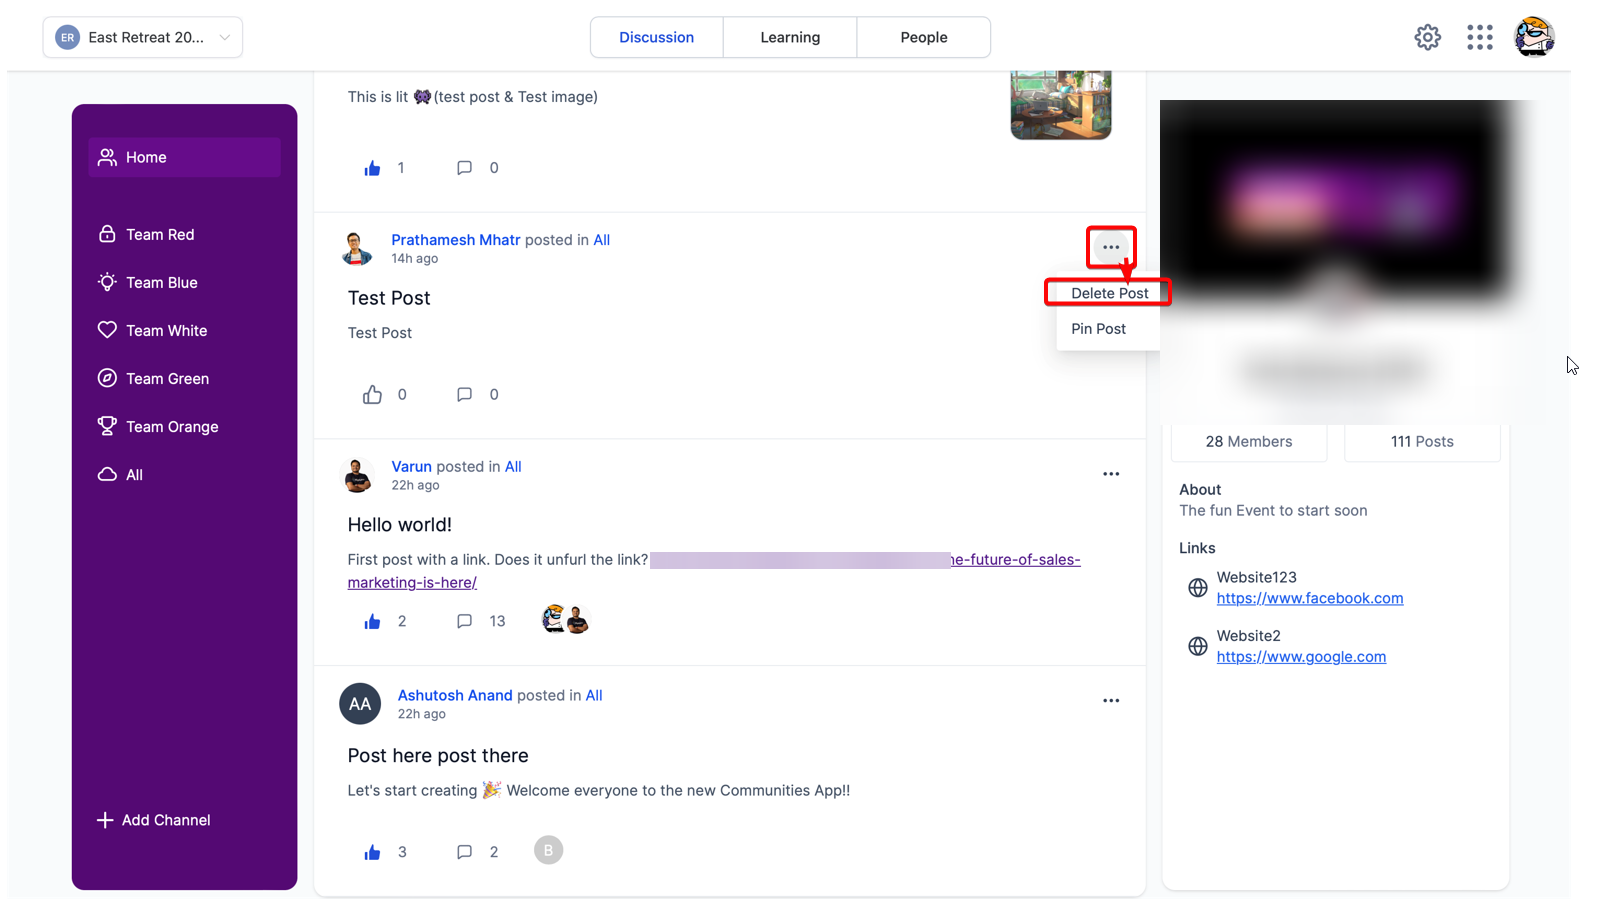Open the facebook.com website link
1600x905 pixels.
tap(1310, 598)
